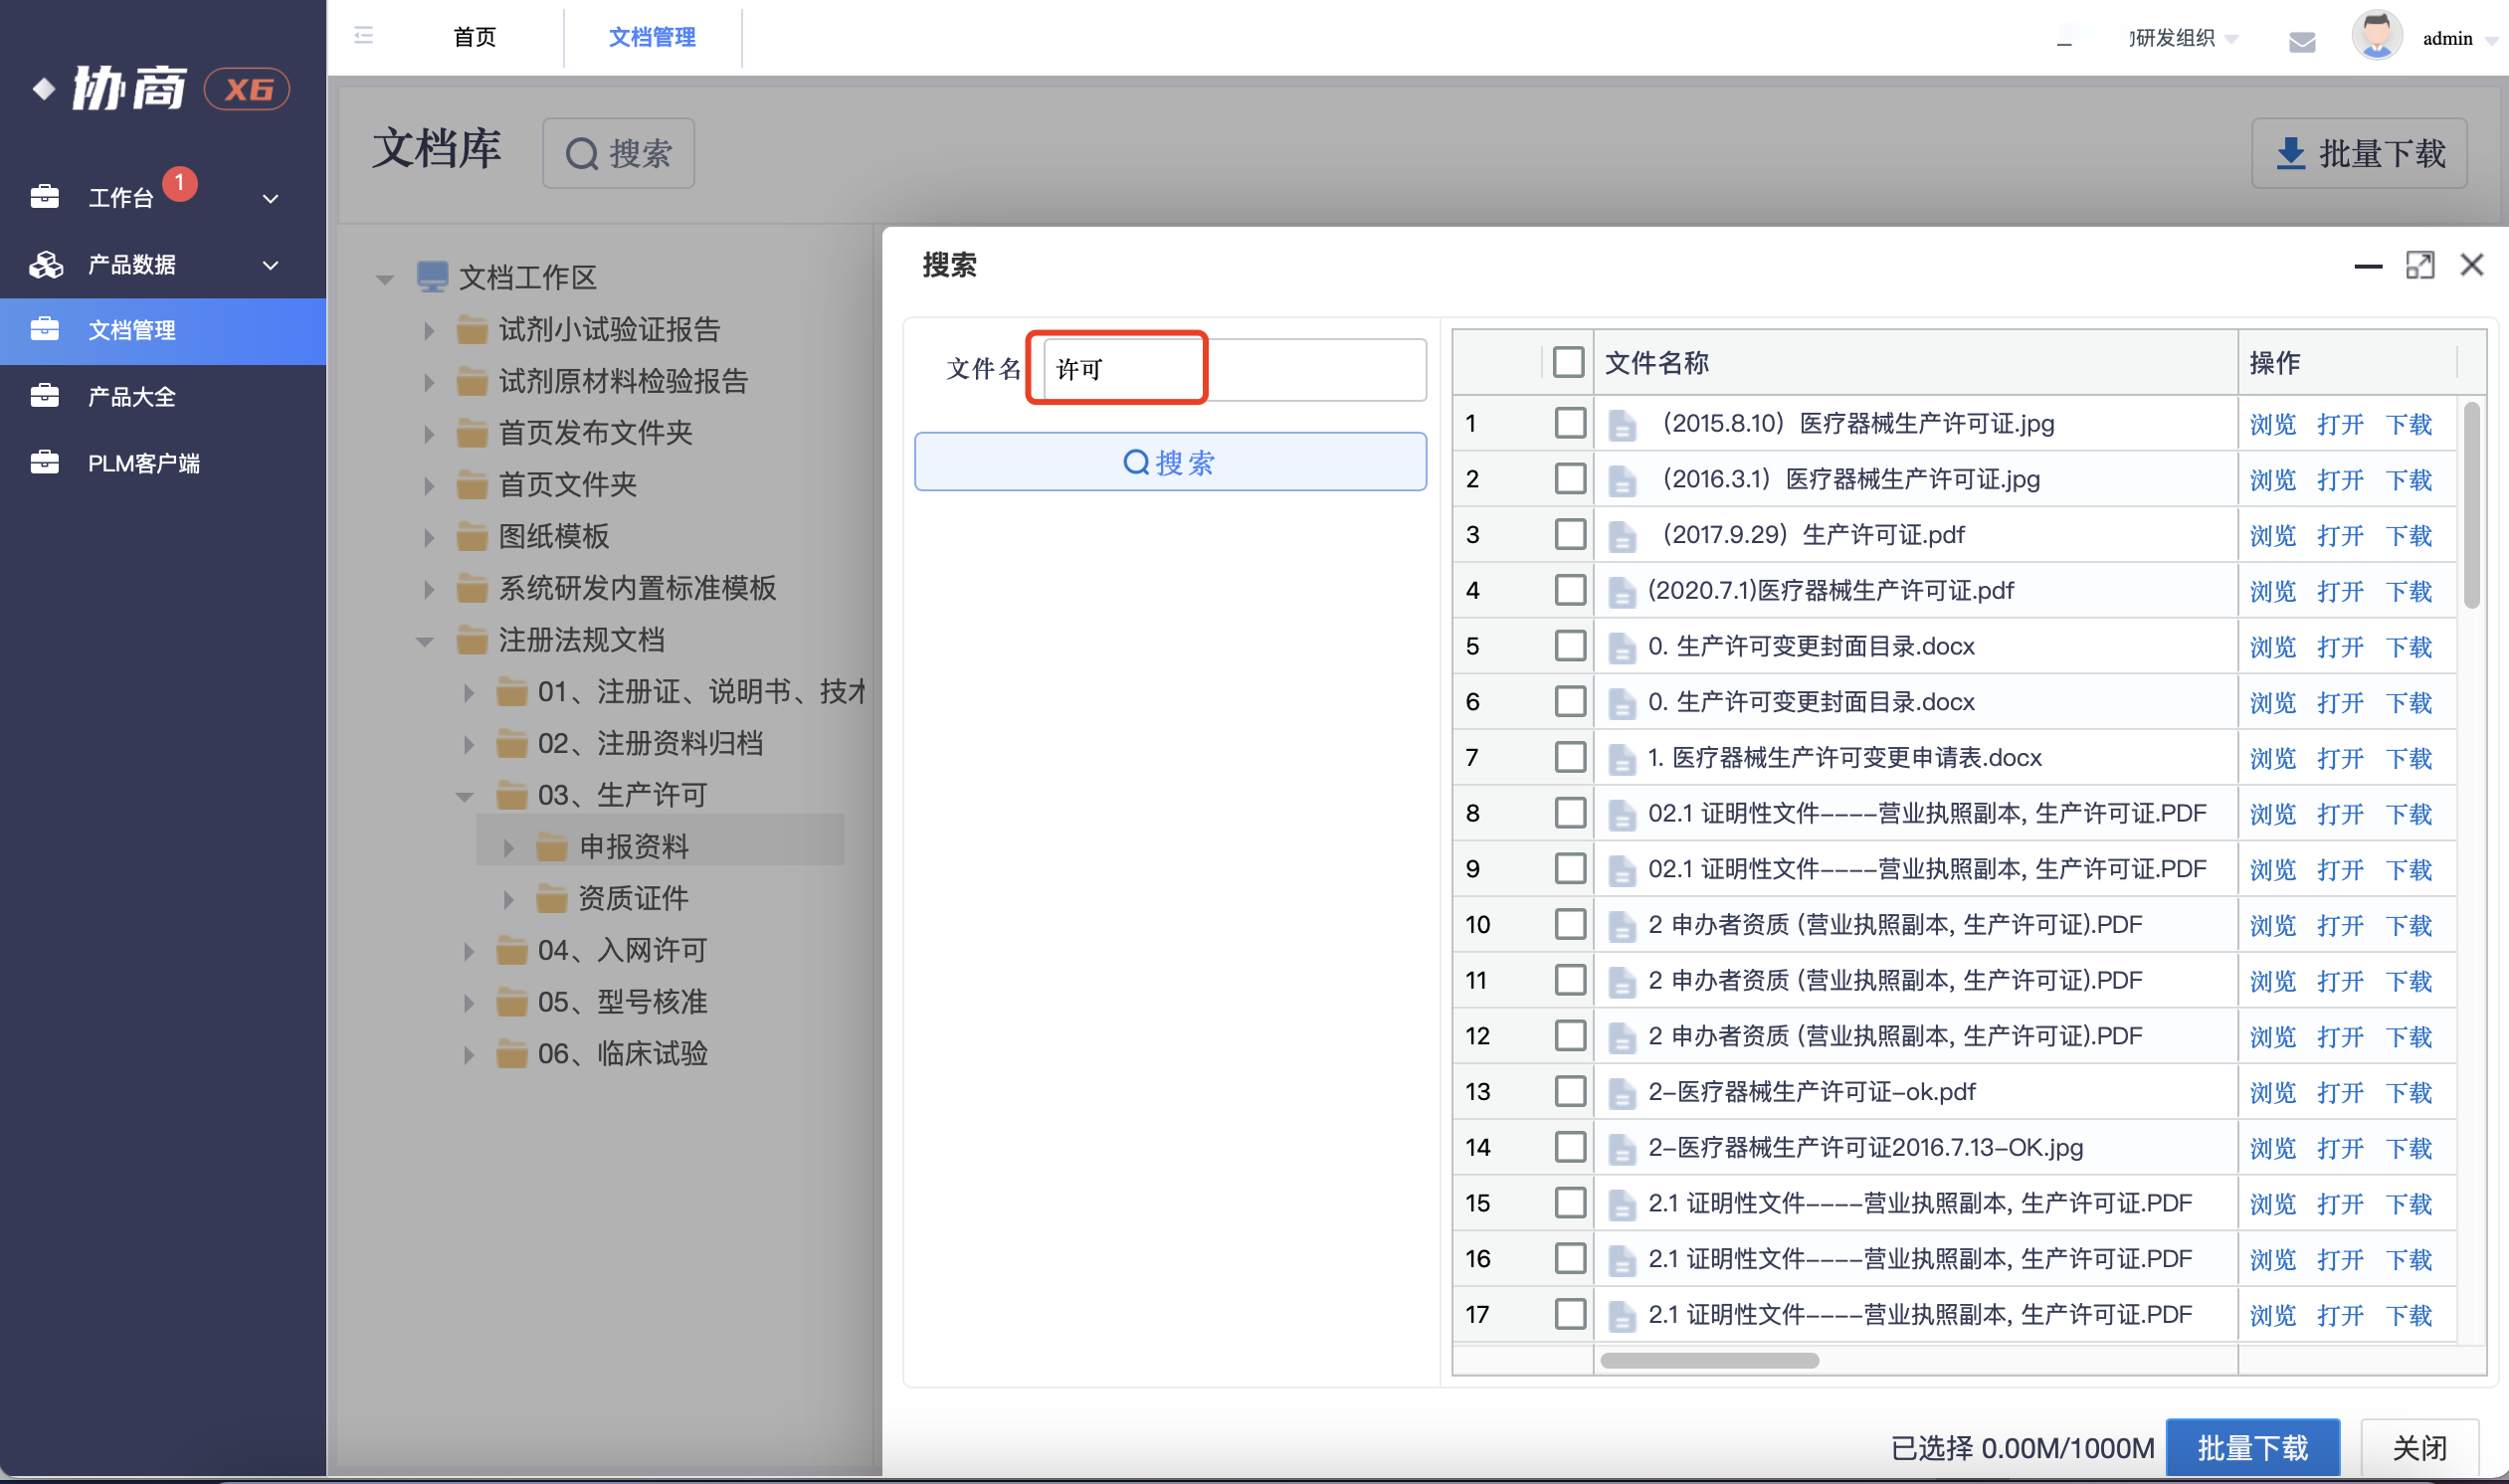
Task: Click the 文档工作区 computer icon
Action: tap(432, 276)
